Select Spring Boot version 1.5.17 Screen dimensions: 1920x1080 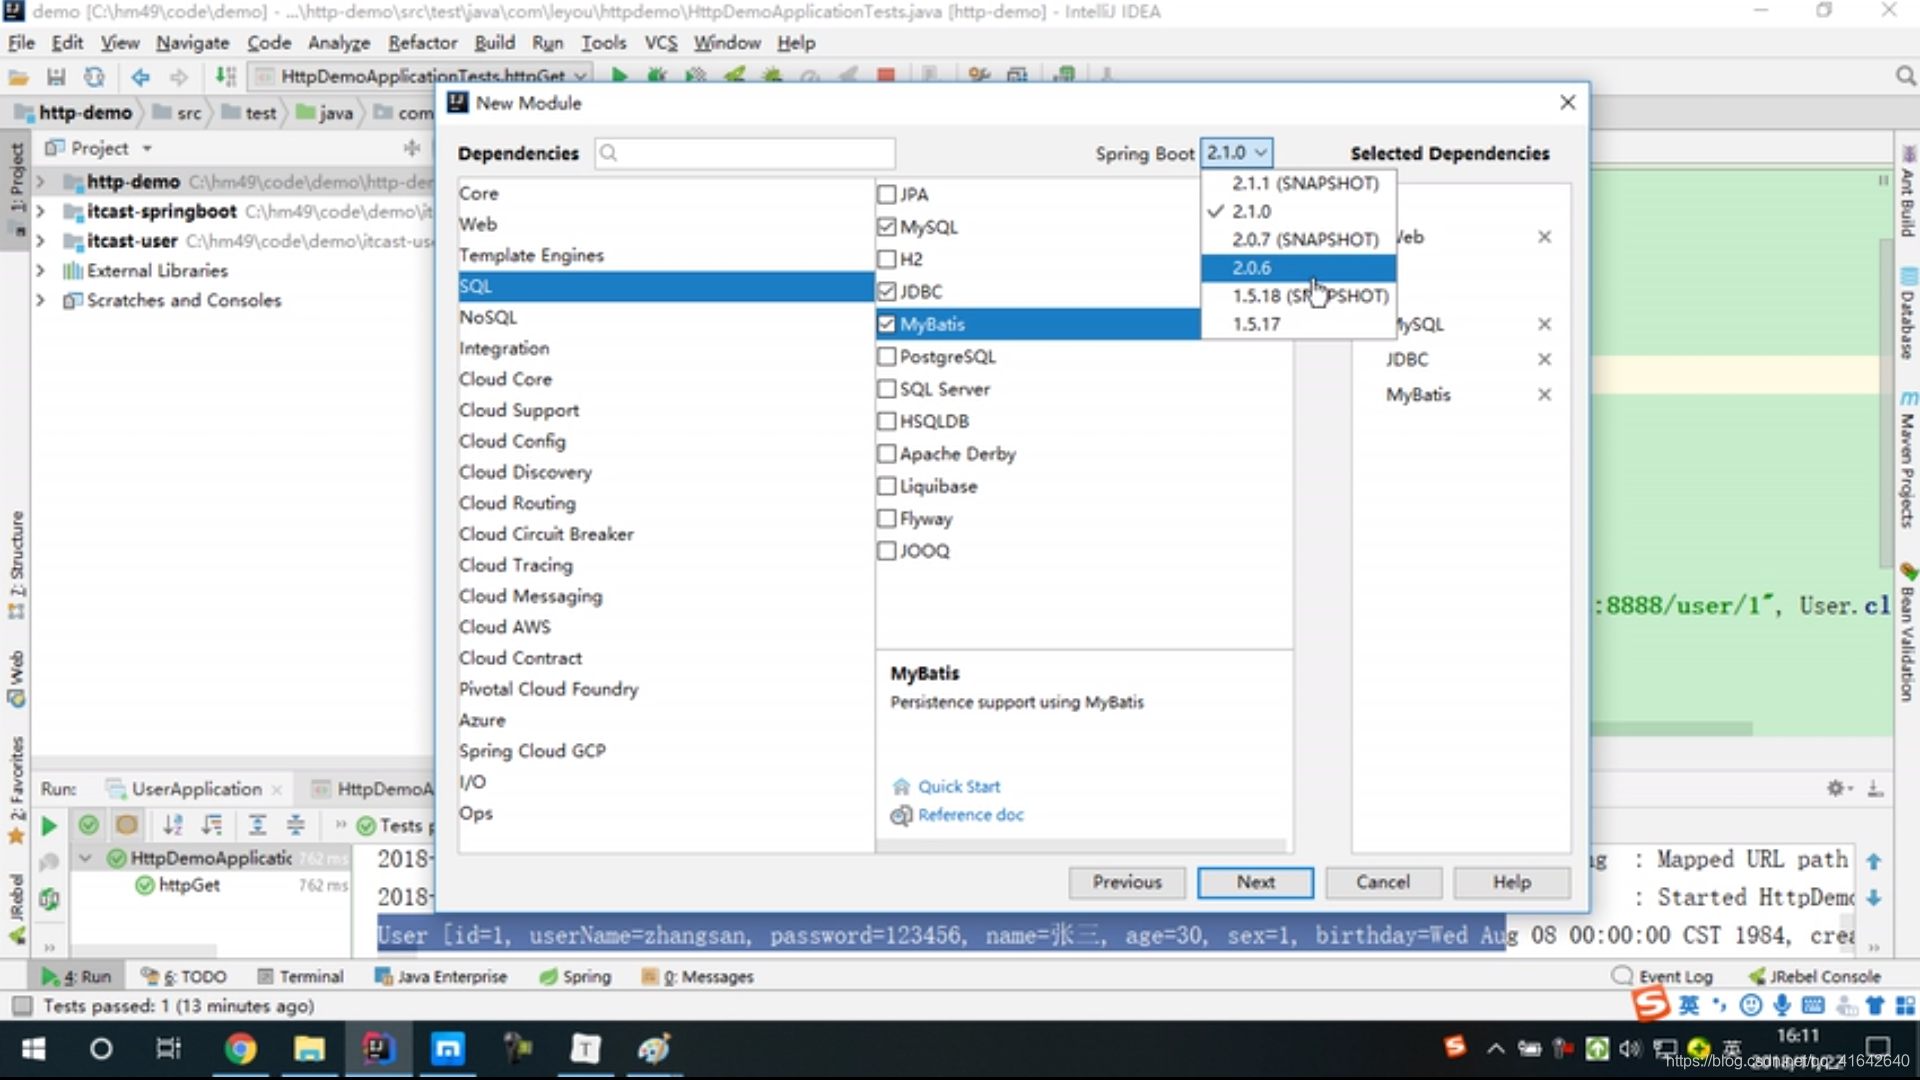pos(1298,324)
